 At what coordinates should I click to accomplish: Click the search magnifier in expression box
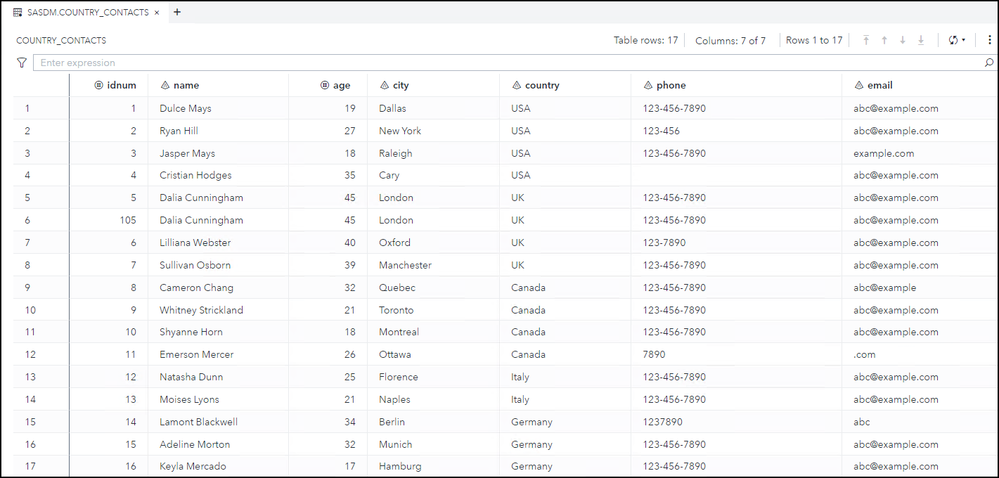click(x=988, y=62)
